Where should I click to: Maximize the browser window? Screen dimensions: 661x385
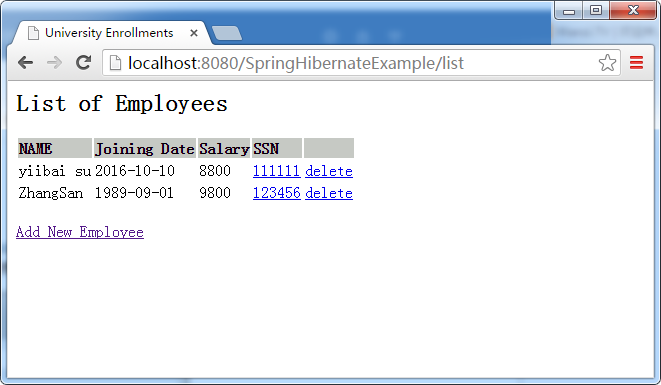pyautogui.click(x=596, y=11)
